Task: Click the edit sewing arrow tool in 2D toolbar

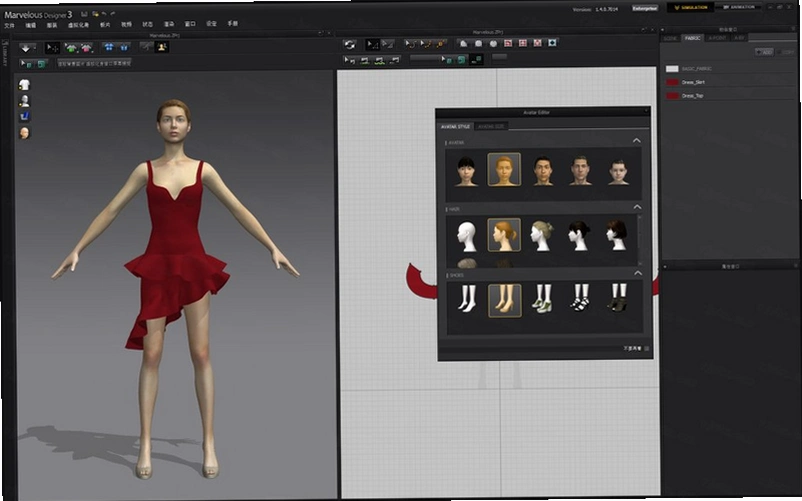Action: pos(350,61)
